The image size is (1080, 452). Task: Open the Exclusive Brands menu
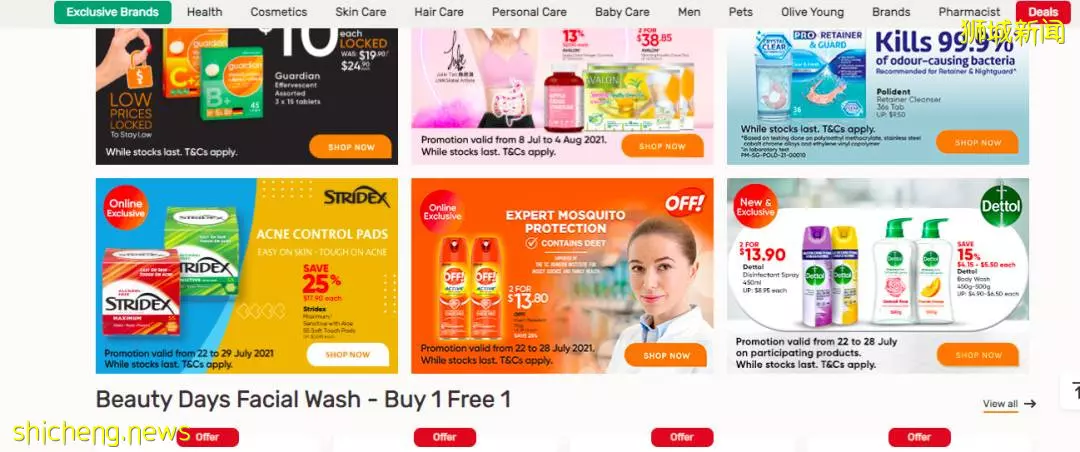(113, 12)
